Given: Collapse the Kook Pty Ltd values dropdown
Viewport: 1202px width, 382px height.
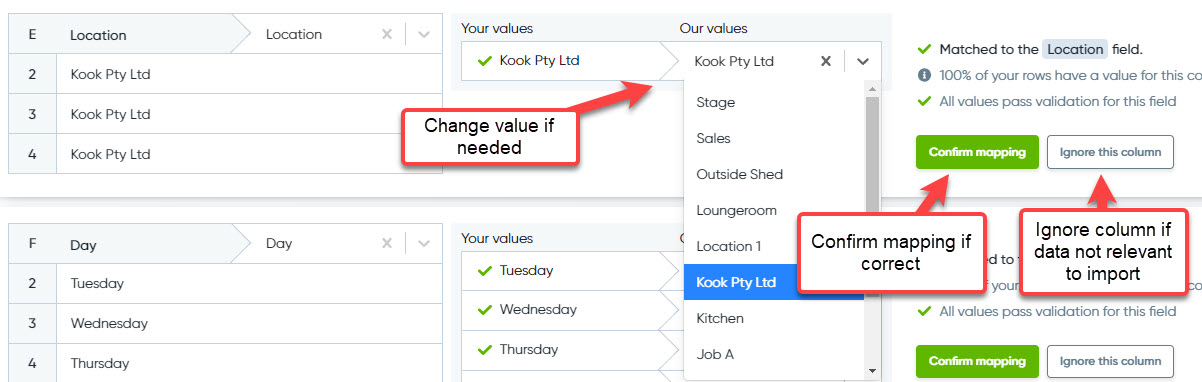Looking at the screenshot, I should 863,61.
